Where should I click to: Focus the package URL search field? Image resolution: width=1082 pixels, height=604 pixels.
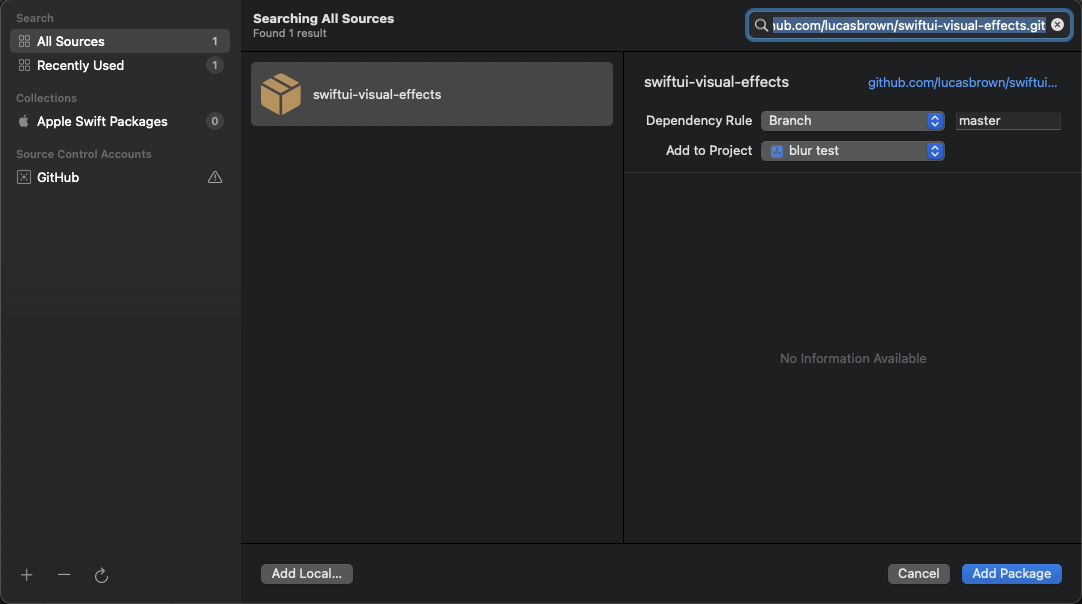pyautogui.click(x=909, y=26)
